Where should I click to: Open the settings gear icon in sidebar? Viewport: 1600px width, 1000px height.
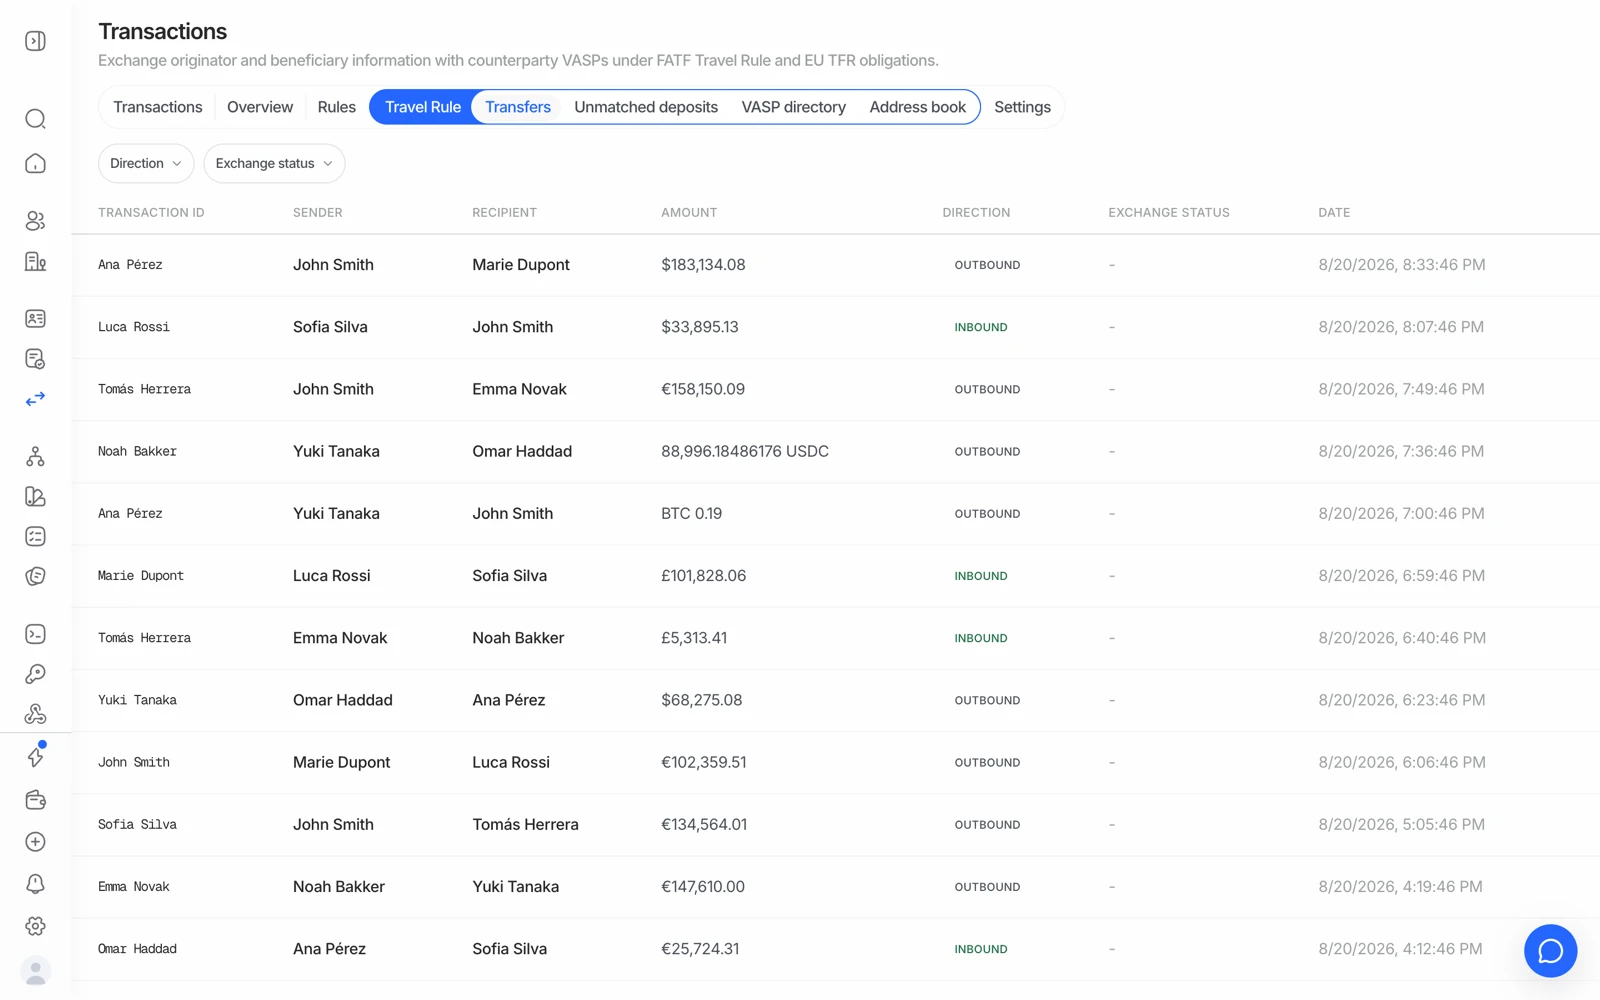(x=35, y=926)
